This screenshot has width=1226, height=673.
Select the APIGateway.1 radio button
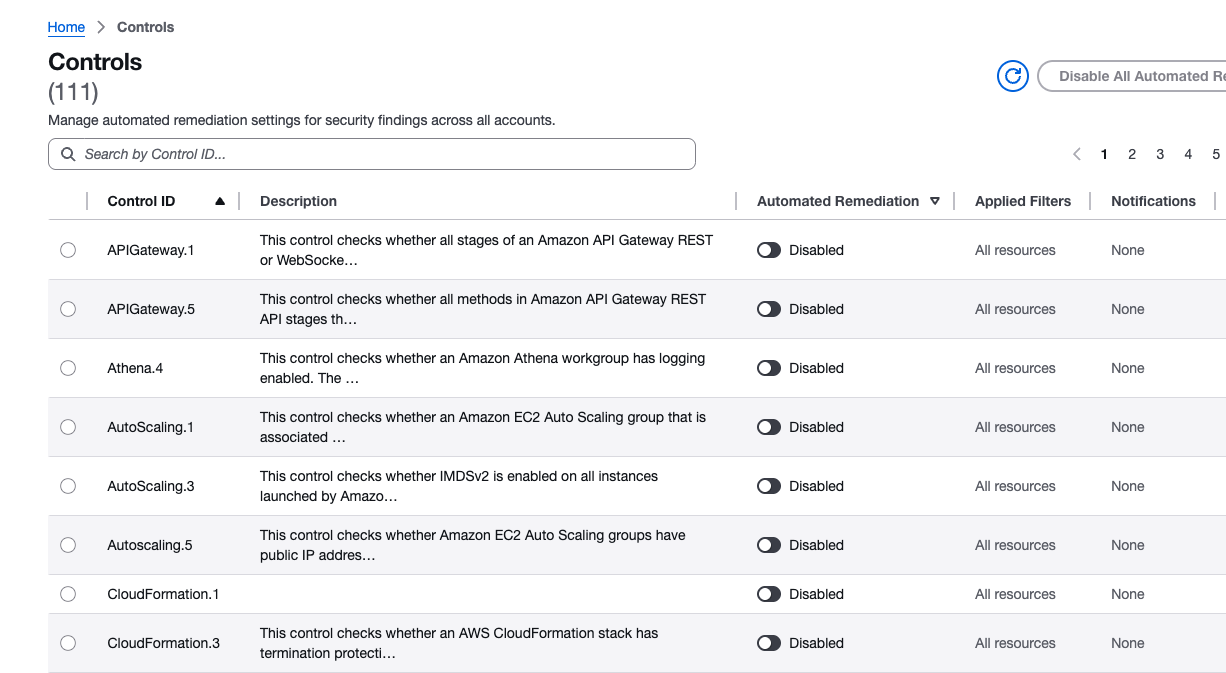click(68, 250)
